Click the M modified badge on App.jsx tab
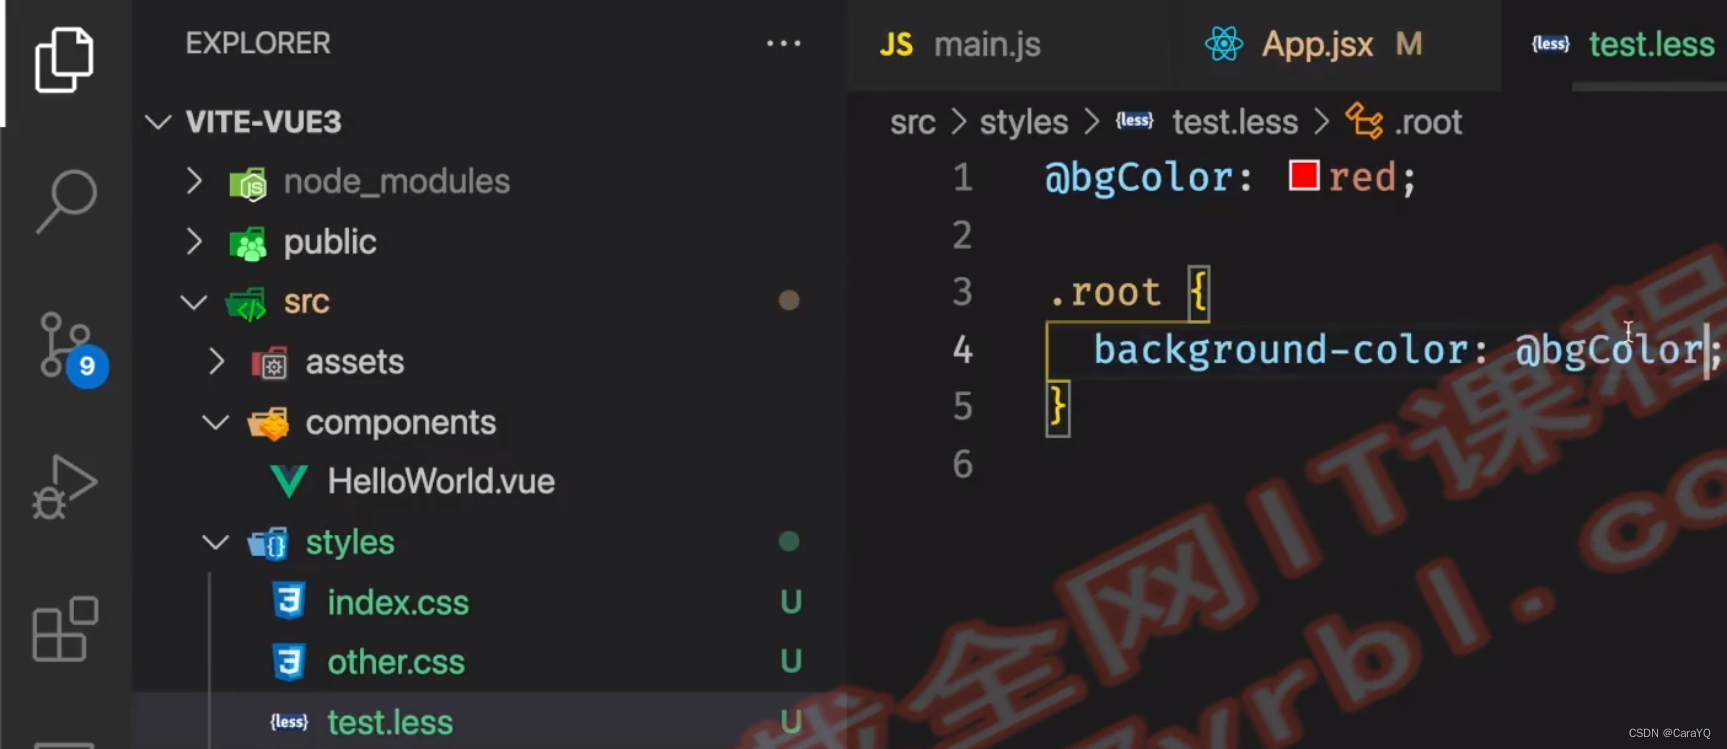The image size is (1727, 749). click(1409, 44)
